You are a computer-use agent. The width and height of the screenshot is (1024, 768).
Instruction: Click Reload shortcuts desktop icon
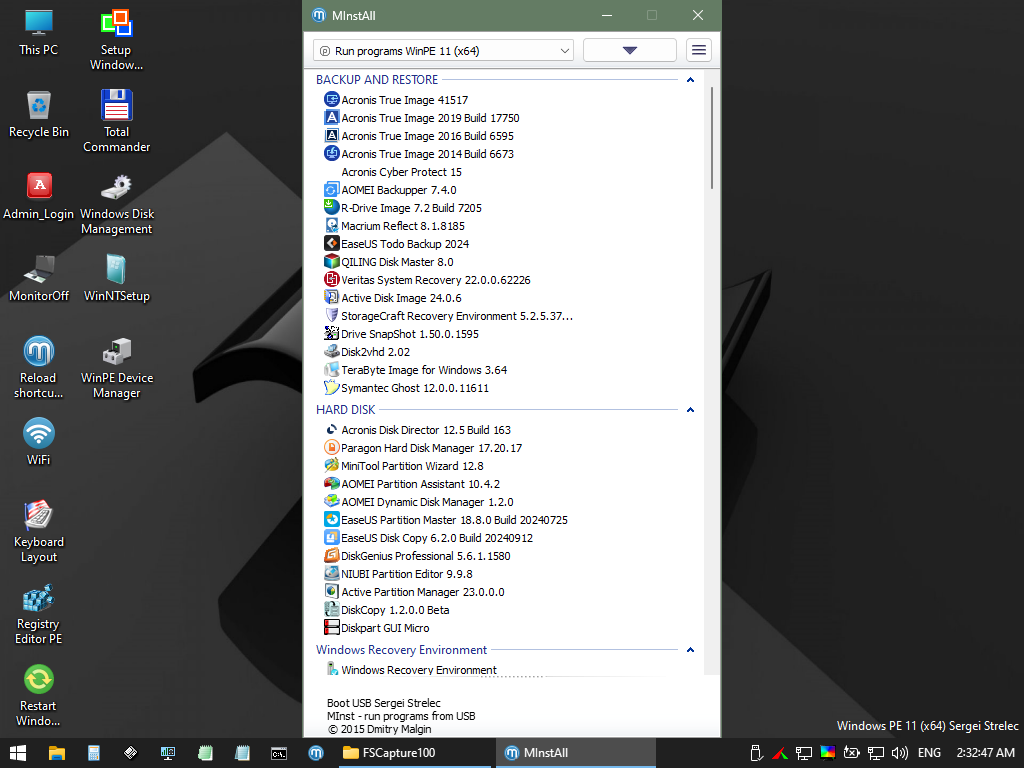click(39, 368)
